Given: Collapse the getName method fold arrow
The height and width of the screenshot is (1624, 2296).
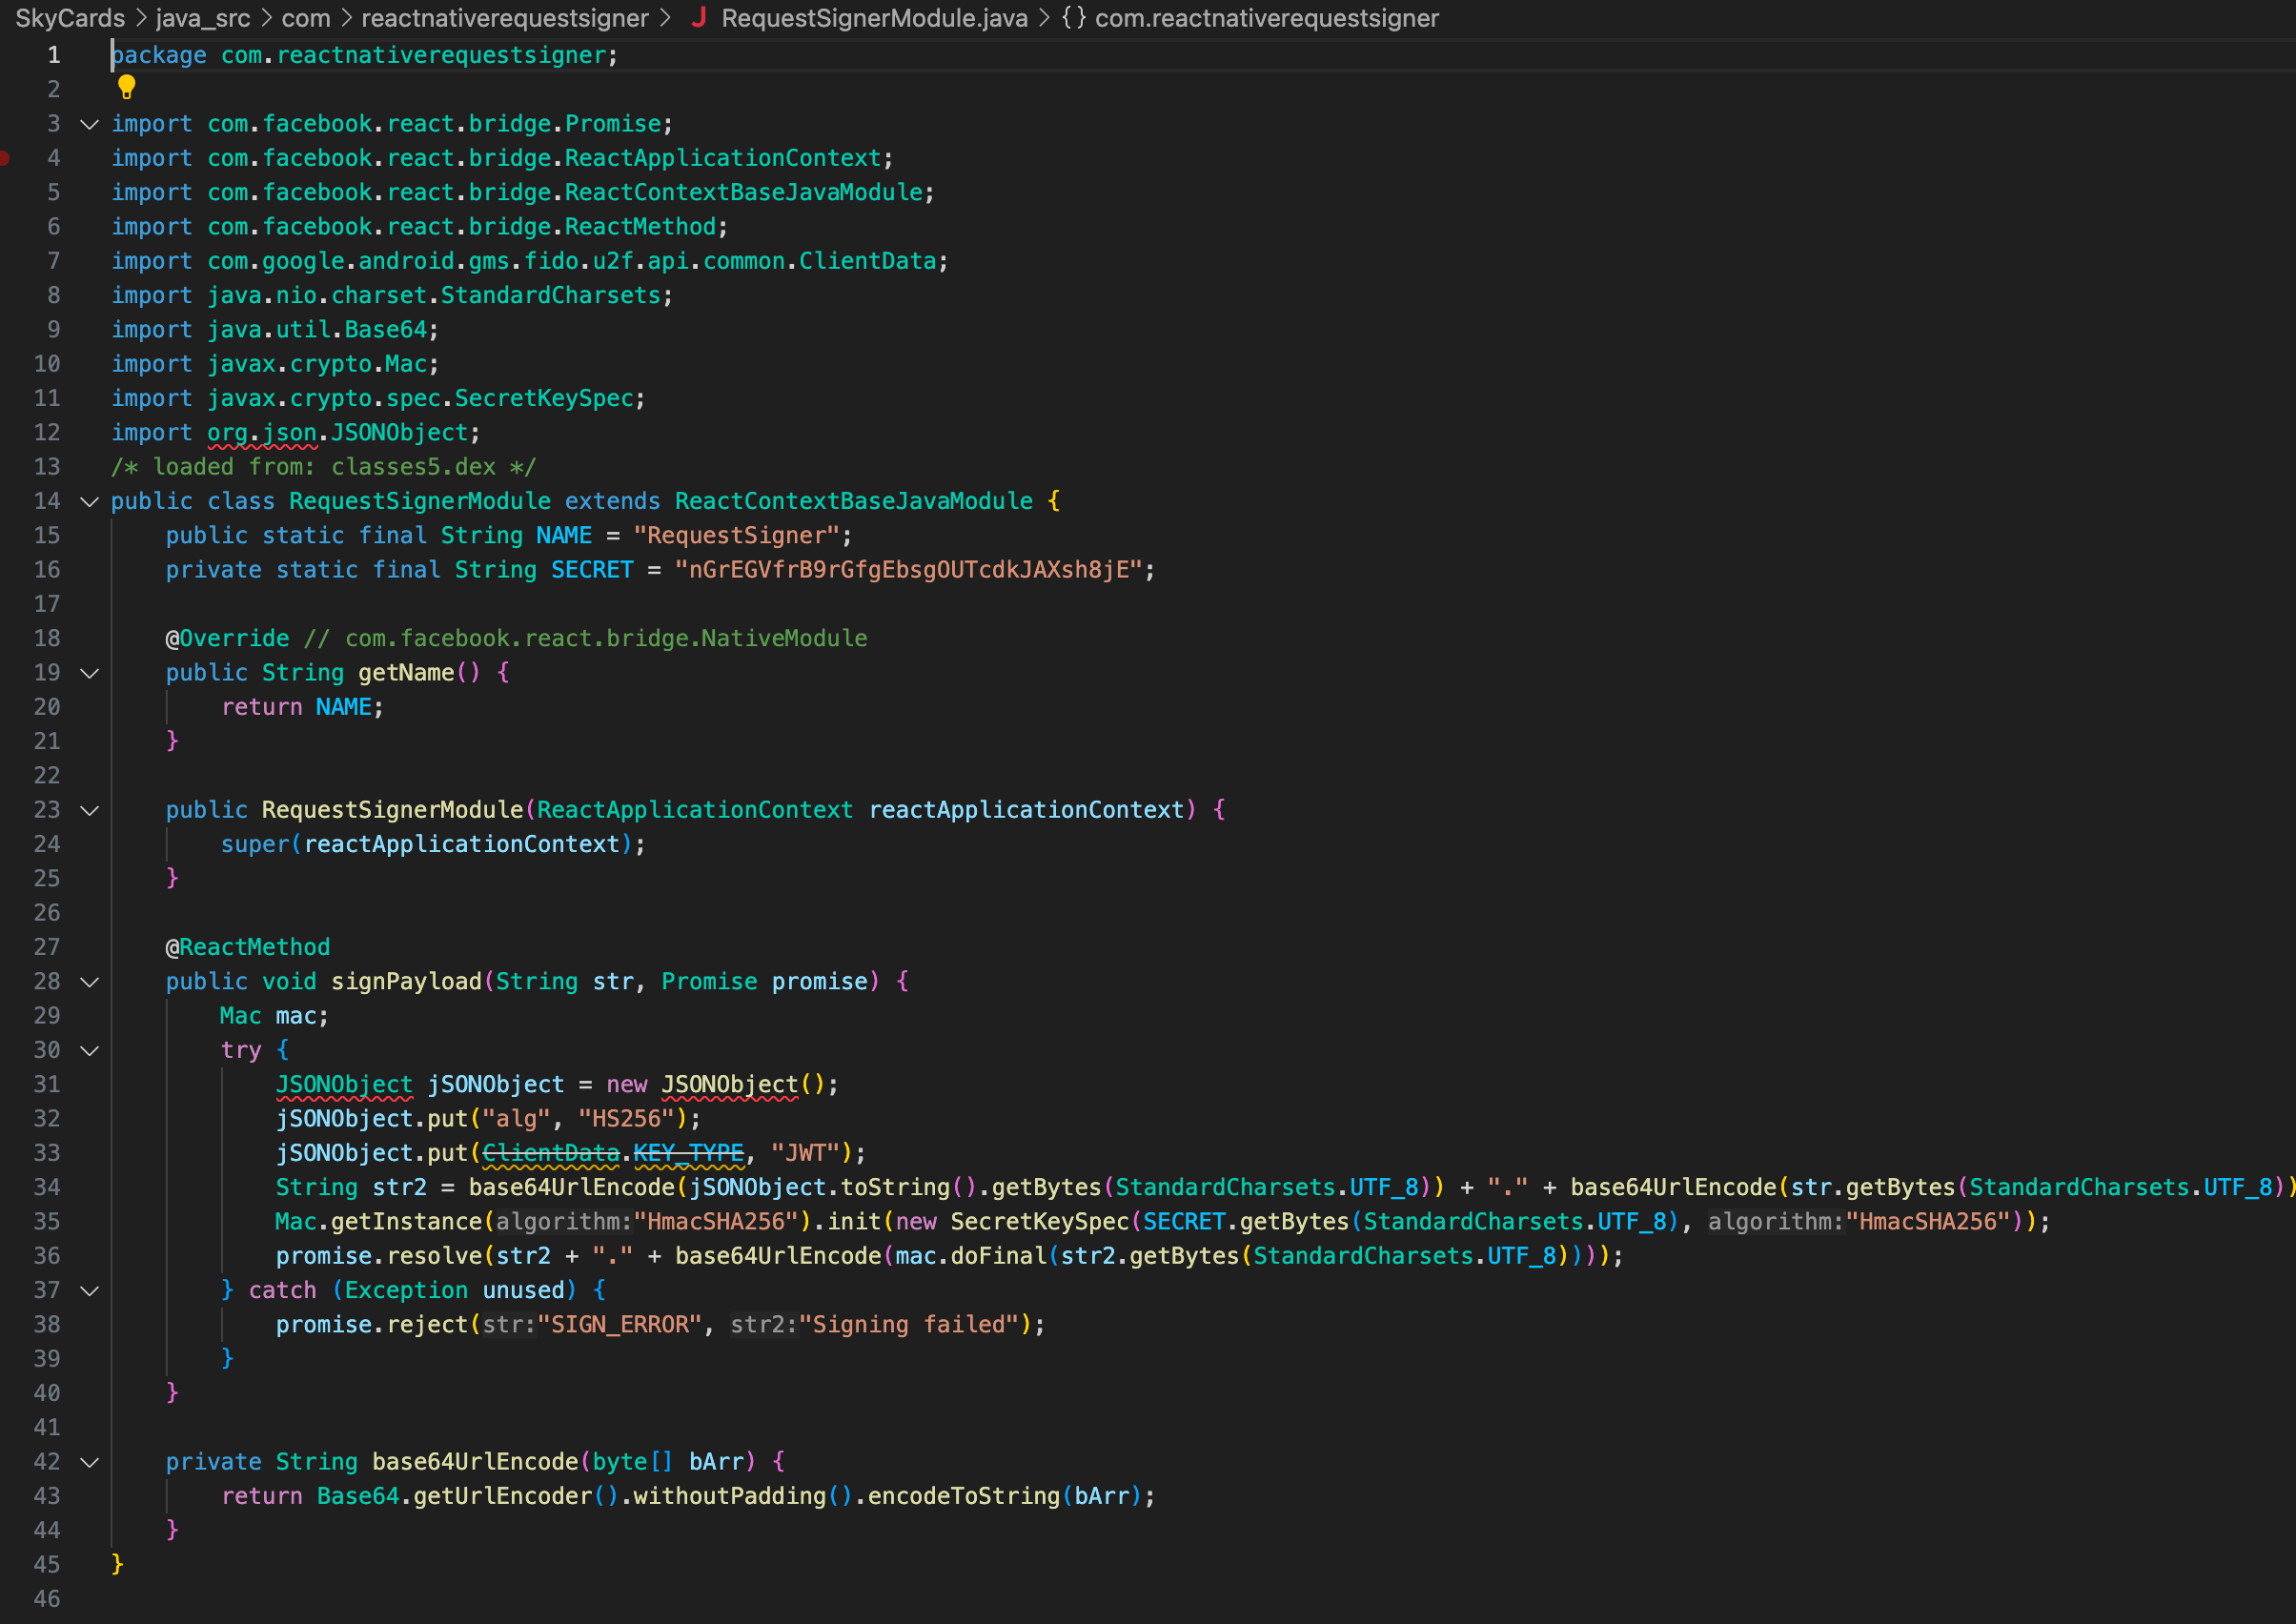Looking at the screenshot, I should pos(89,673).
